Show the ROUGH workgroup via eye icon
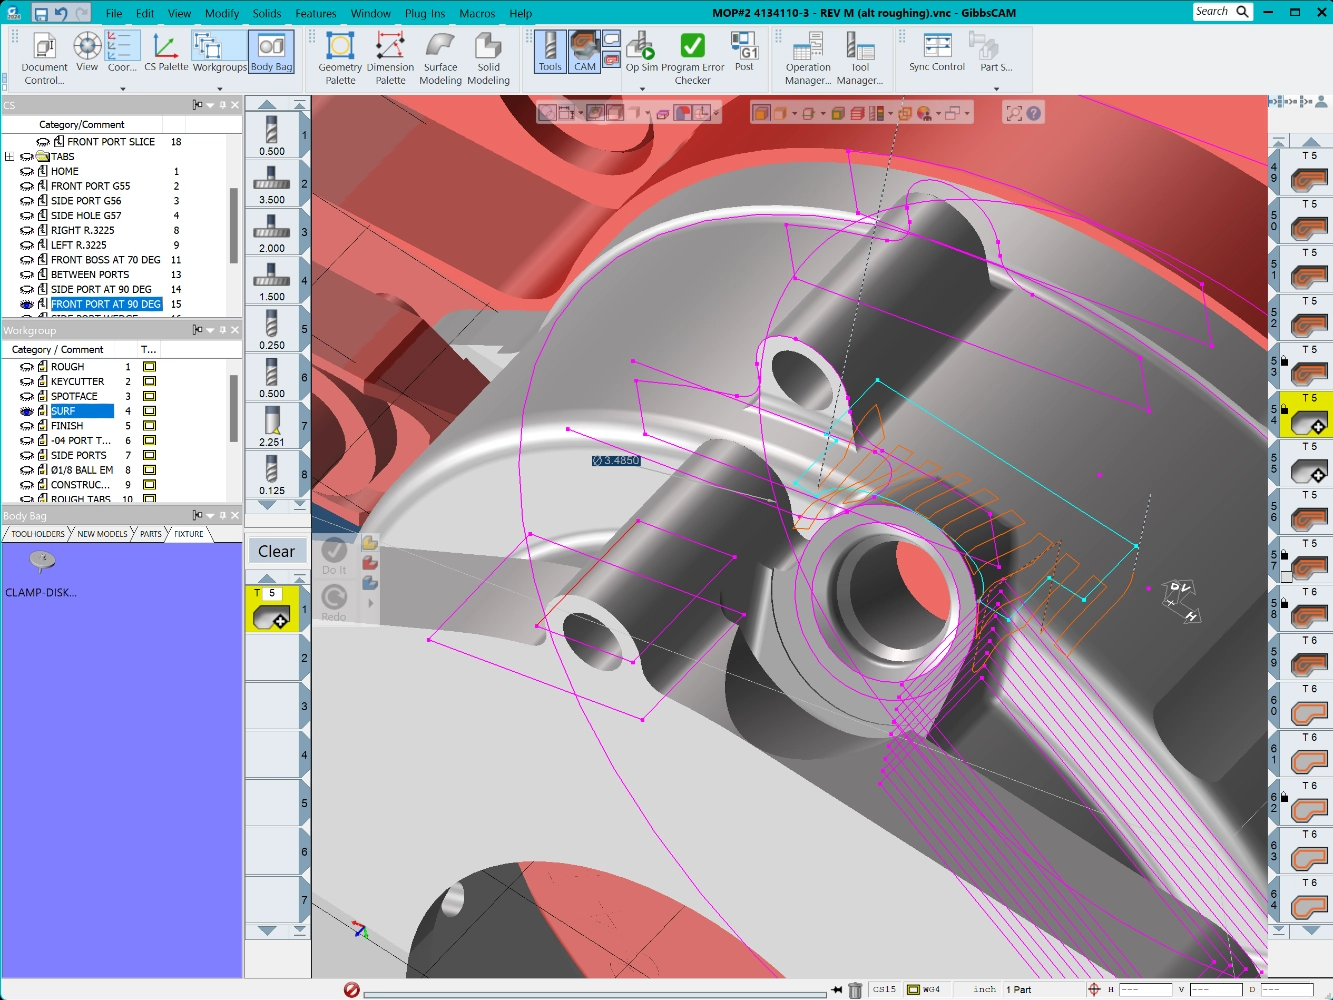Screen dimensions: 1333x1000 27,367
